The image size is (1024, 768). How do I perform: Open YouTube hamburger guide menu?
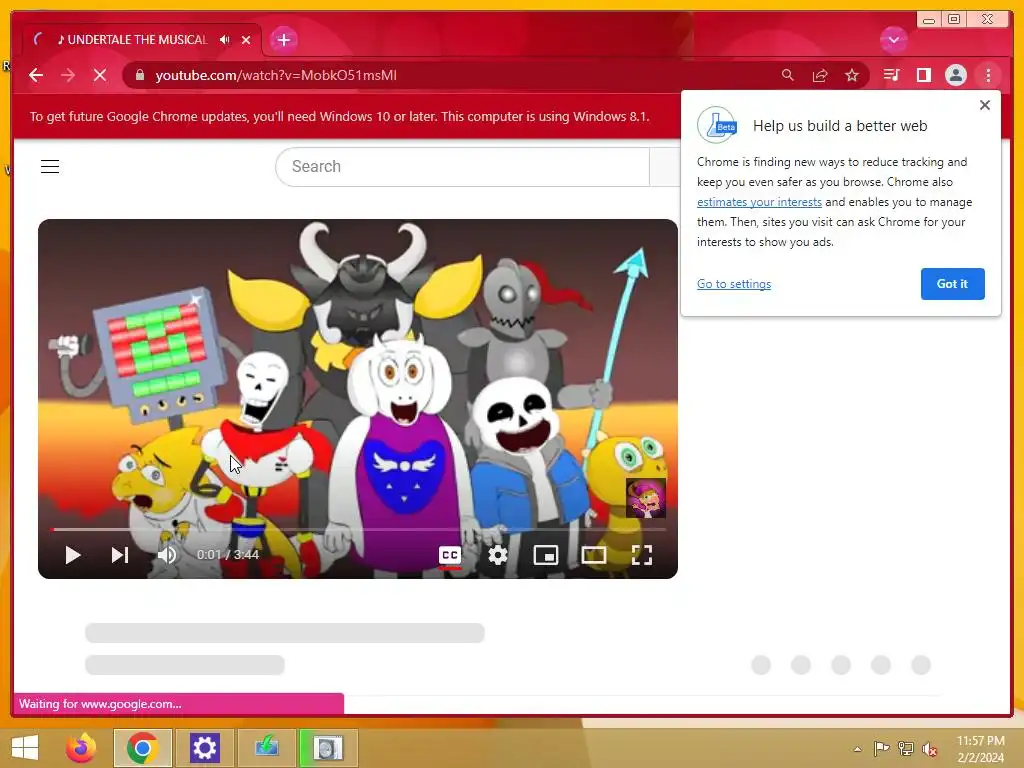[x=50, y=167]
